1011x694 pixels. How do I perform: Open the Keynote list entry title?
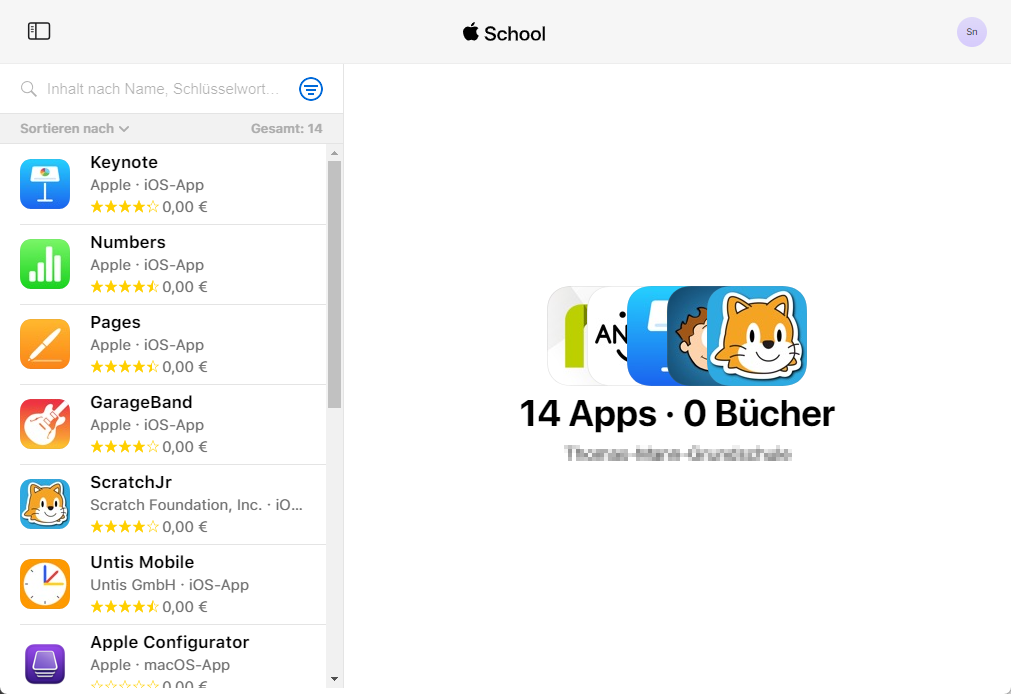[x=124, y=163]
